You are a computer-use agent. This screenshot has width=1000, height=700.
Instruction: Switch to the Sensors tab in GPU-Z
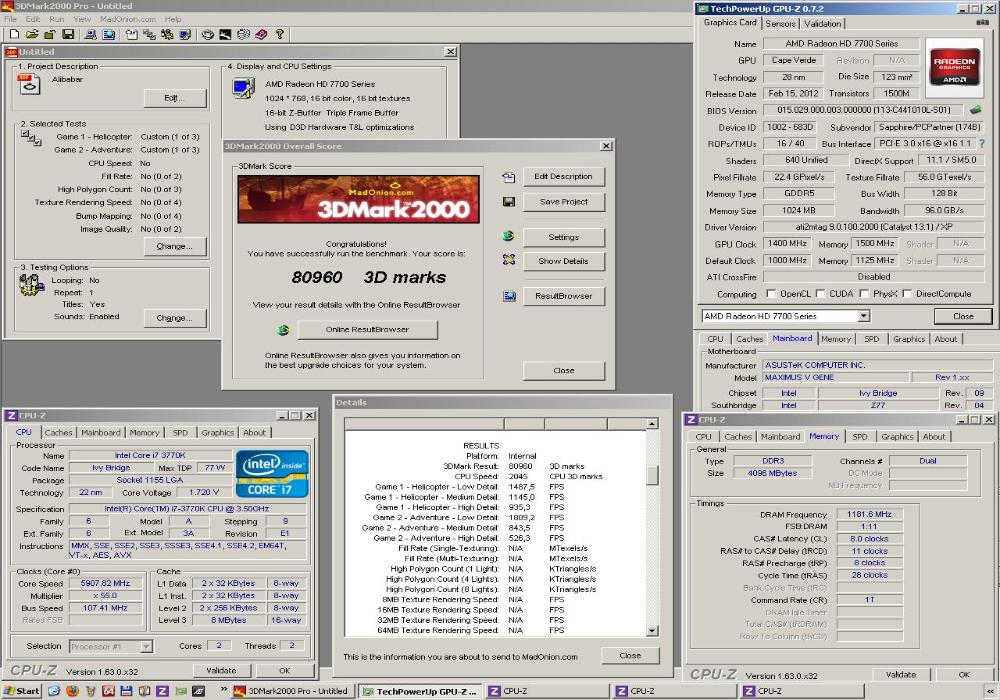coord(780,24)
